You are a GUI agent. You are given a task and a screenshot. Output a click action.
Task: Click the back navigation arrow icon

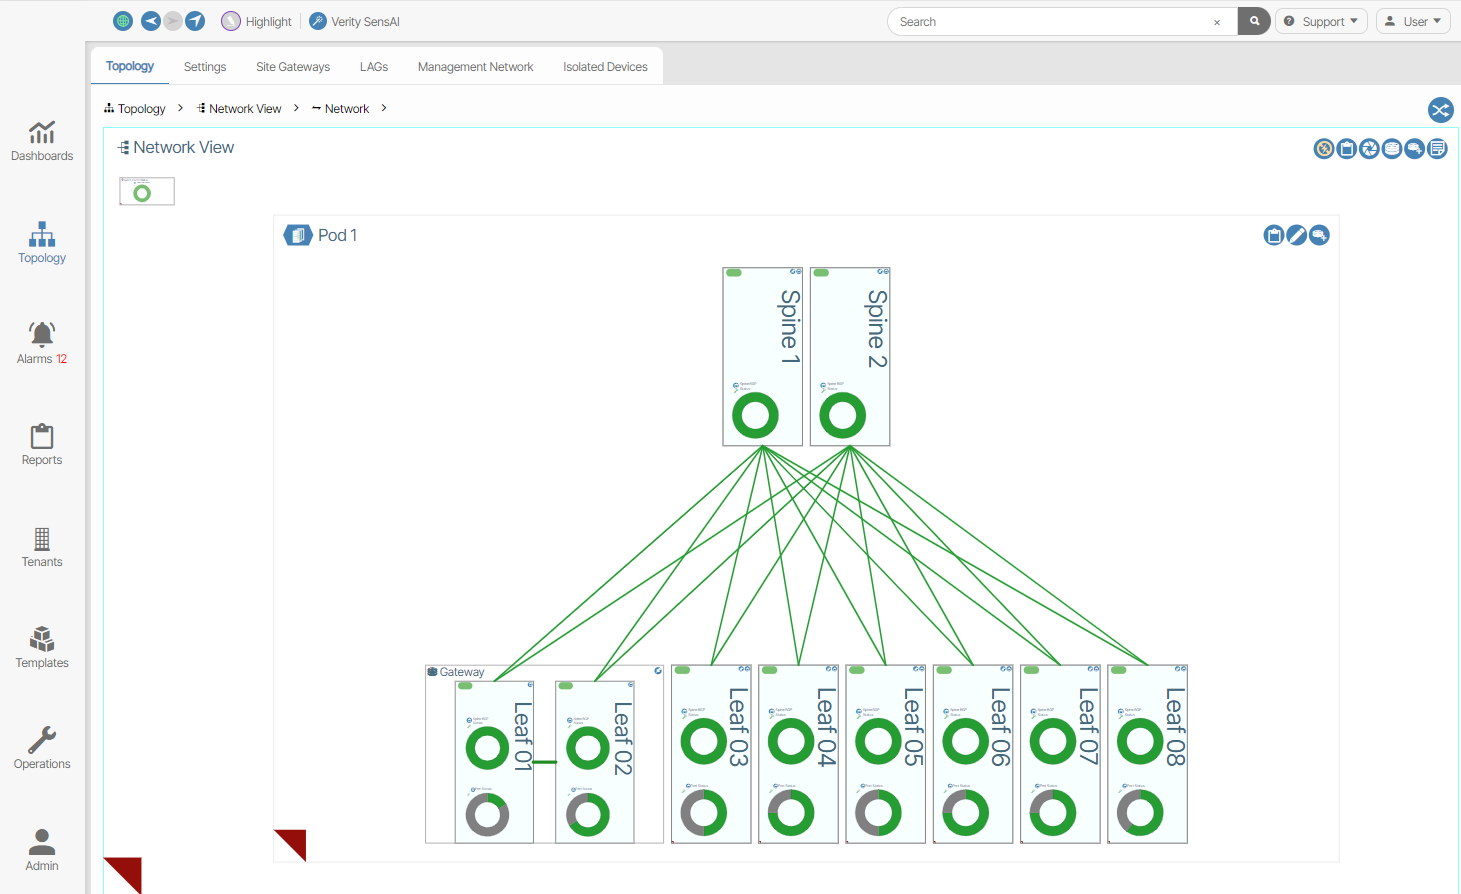(x=150, y=21)
